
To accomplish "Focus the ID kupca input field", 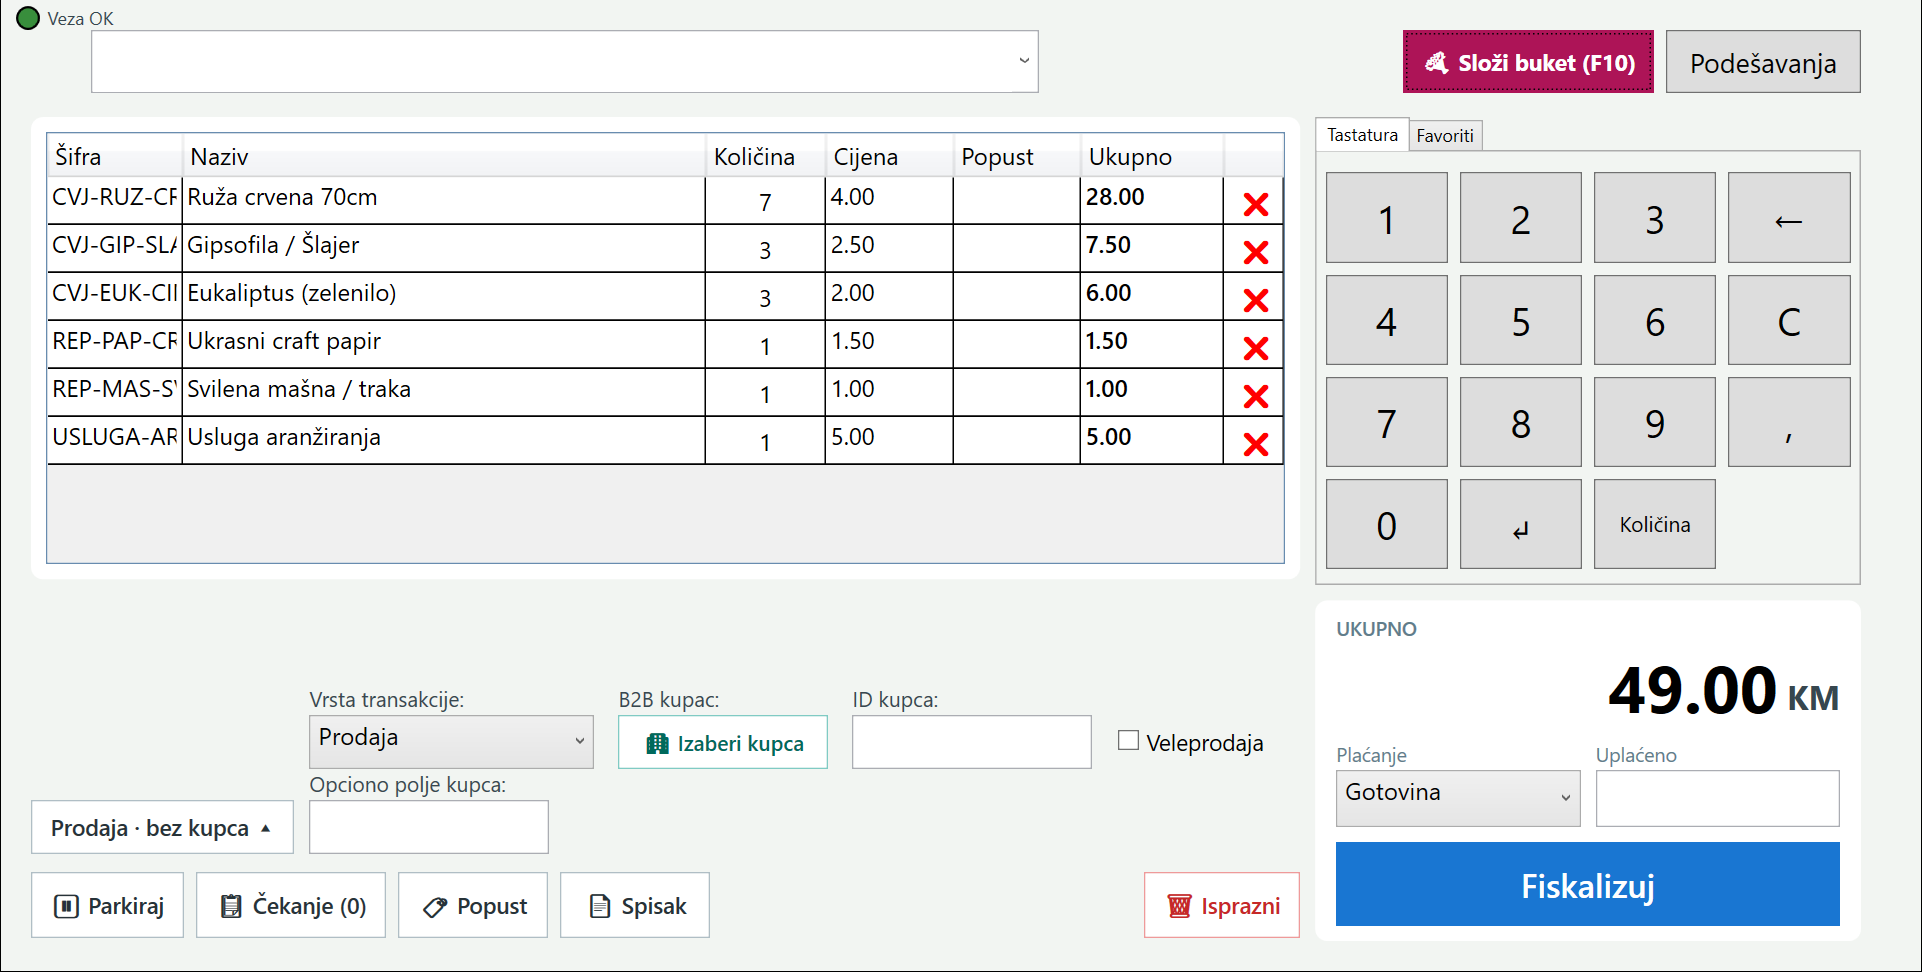I will pyautogui.click(x=972, y=742).
